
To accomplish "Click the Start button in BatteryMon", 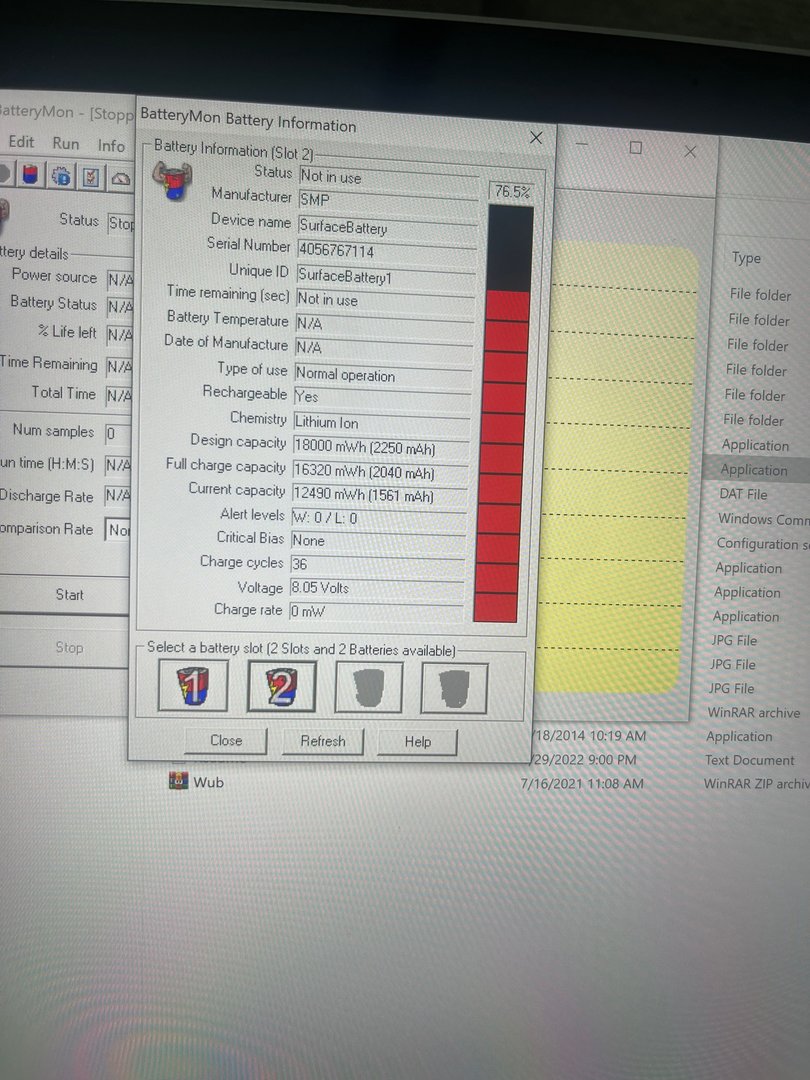I will click(x=69, y=595).
